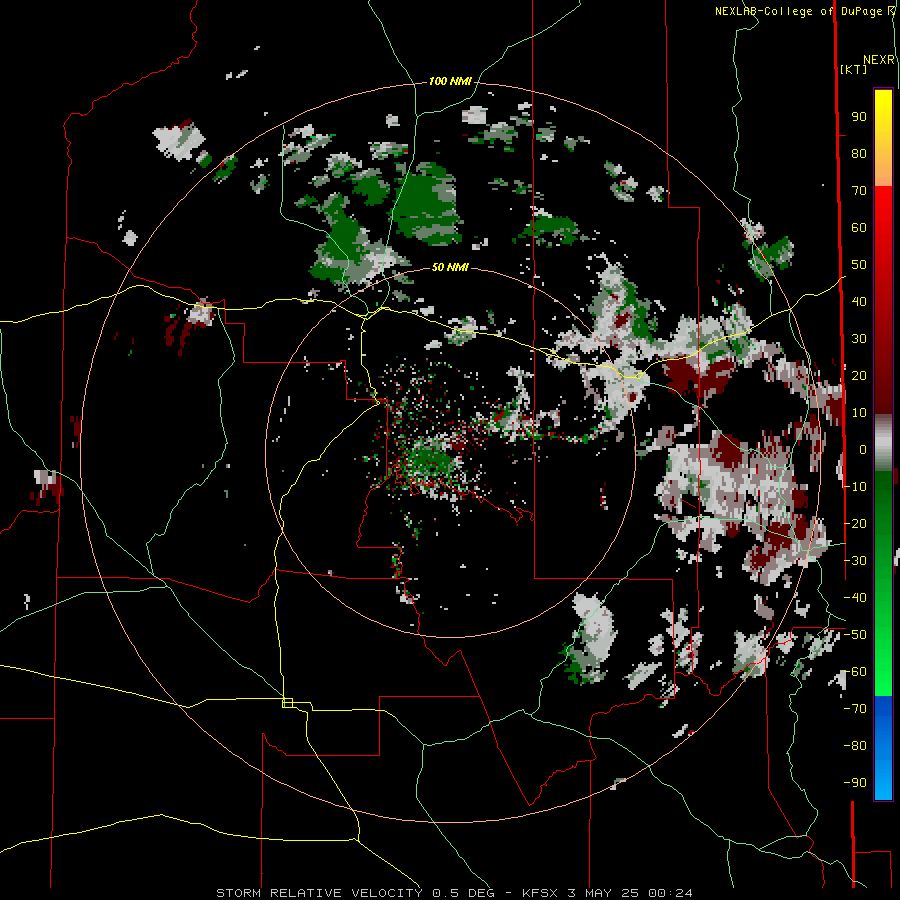Click the positive 80 velocity scale label

859,154
